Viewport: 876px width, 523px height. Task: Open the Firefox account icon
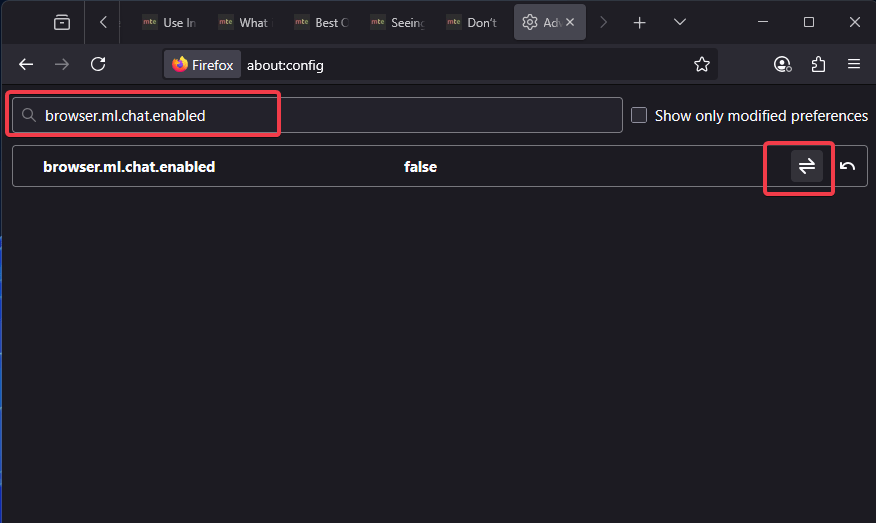coord(782,64)
